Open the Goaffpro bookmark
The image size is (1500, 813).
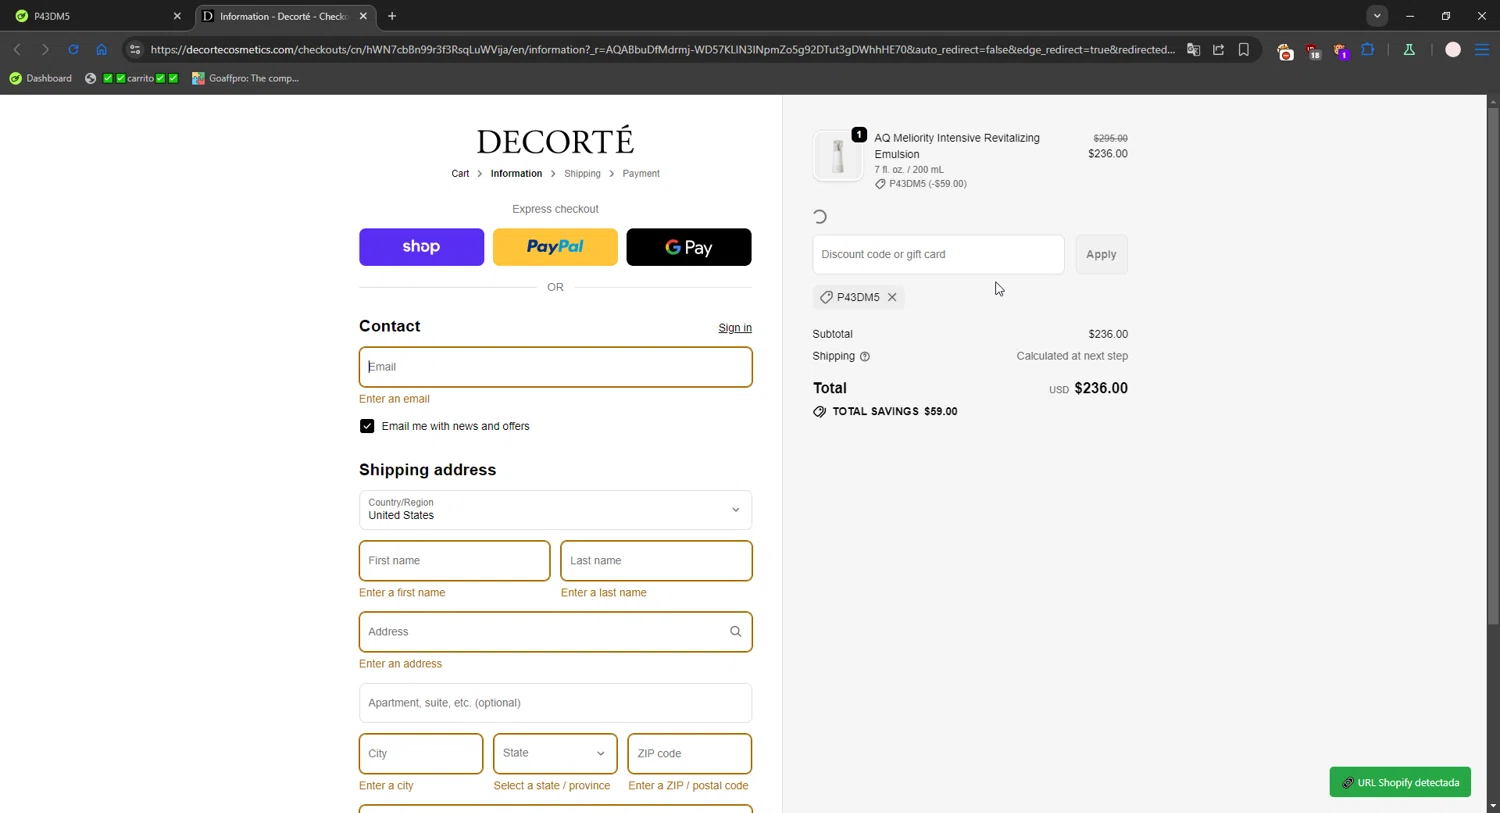246,78
